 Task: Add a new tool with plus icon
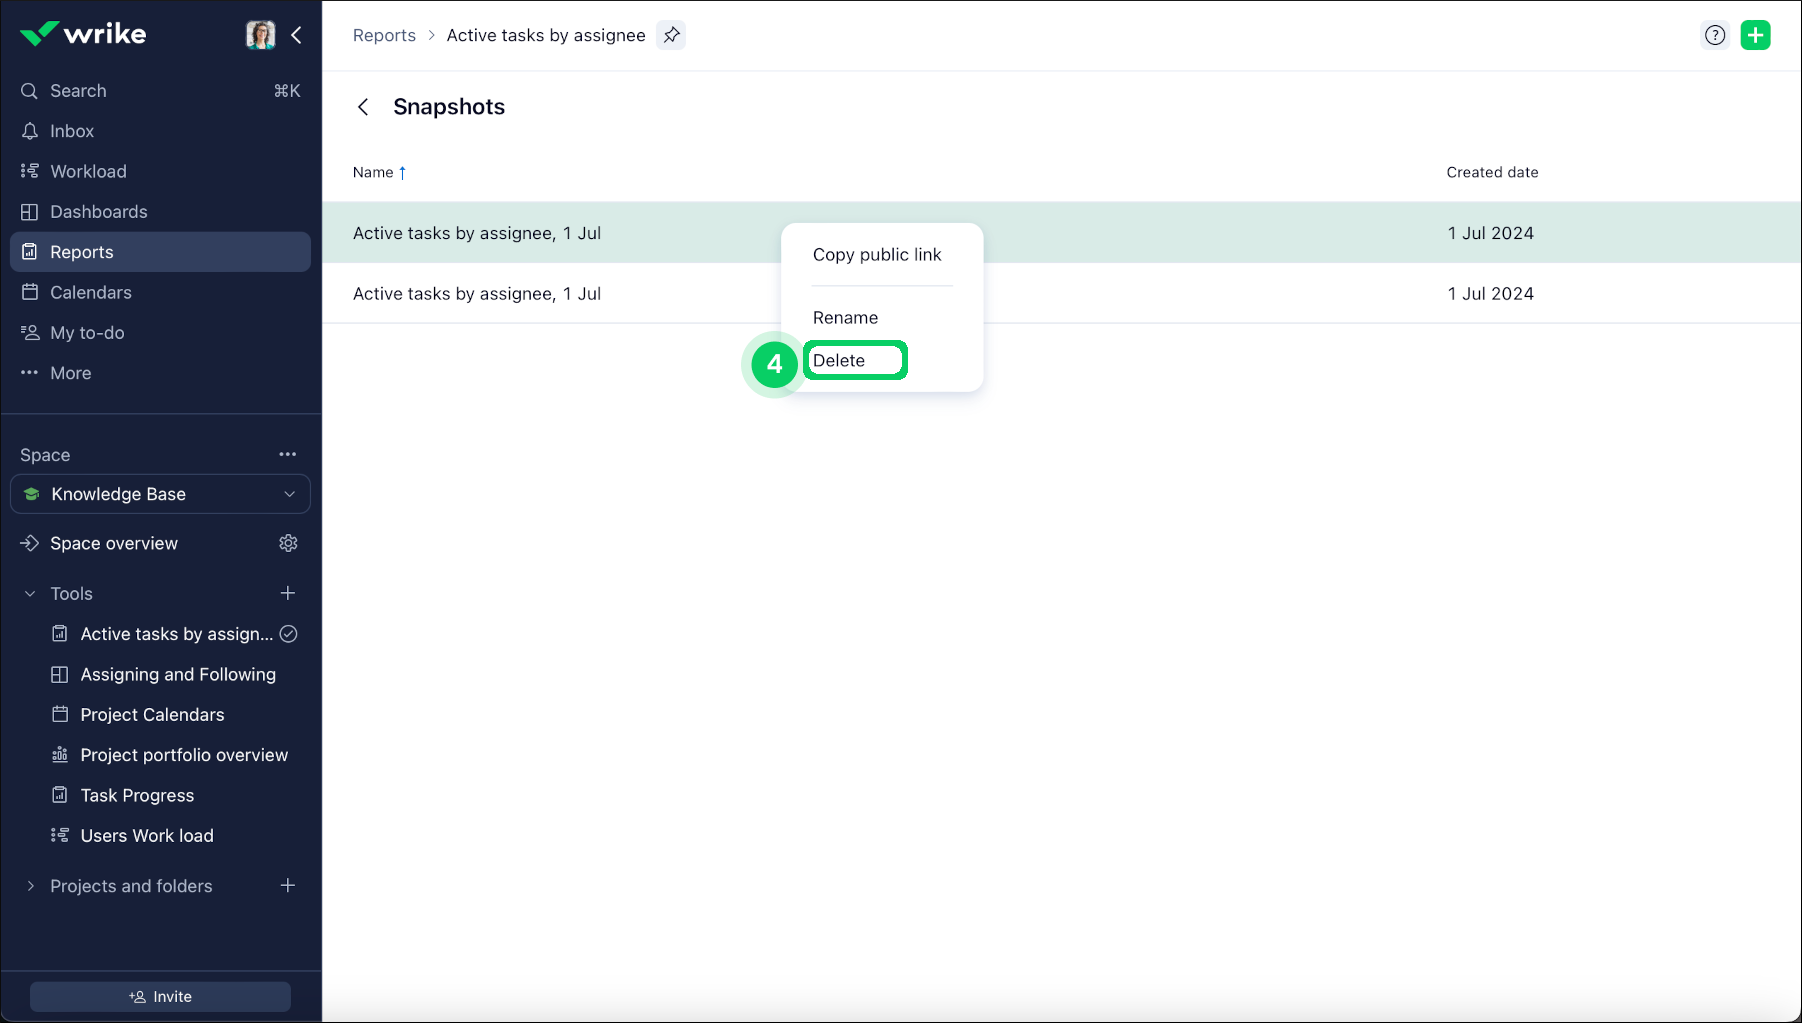(x=288, y=593)
